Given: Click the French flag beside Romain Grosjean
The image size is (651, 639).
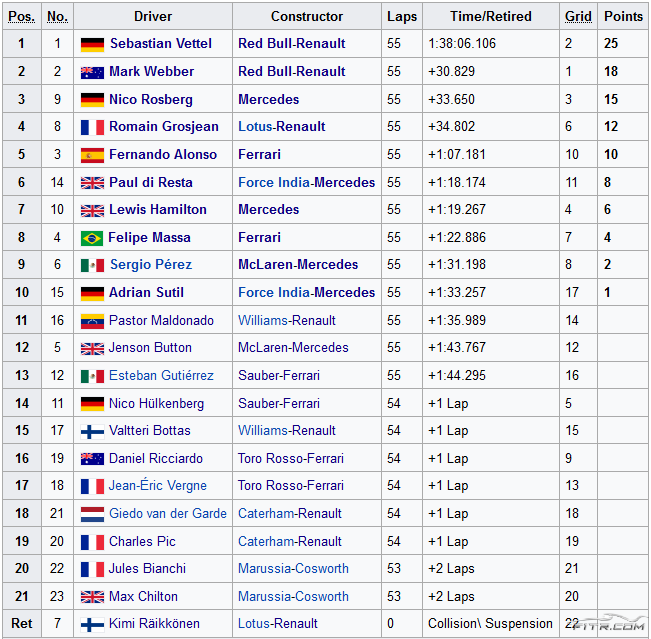Looking at the screenshot, I should (92, 127).
